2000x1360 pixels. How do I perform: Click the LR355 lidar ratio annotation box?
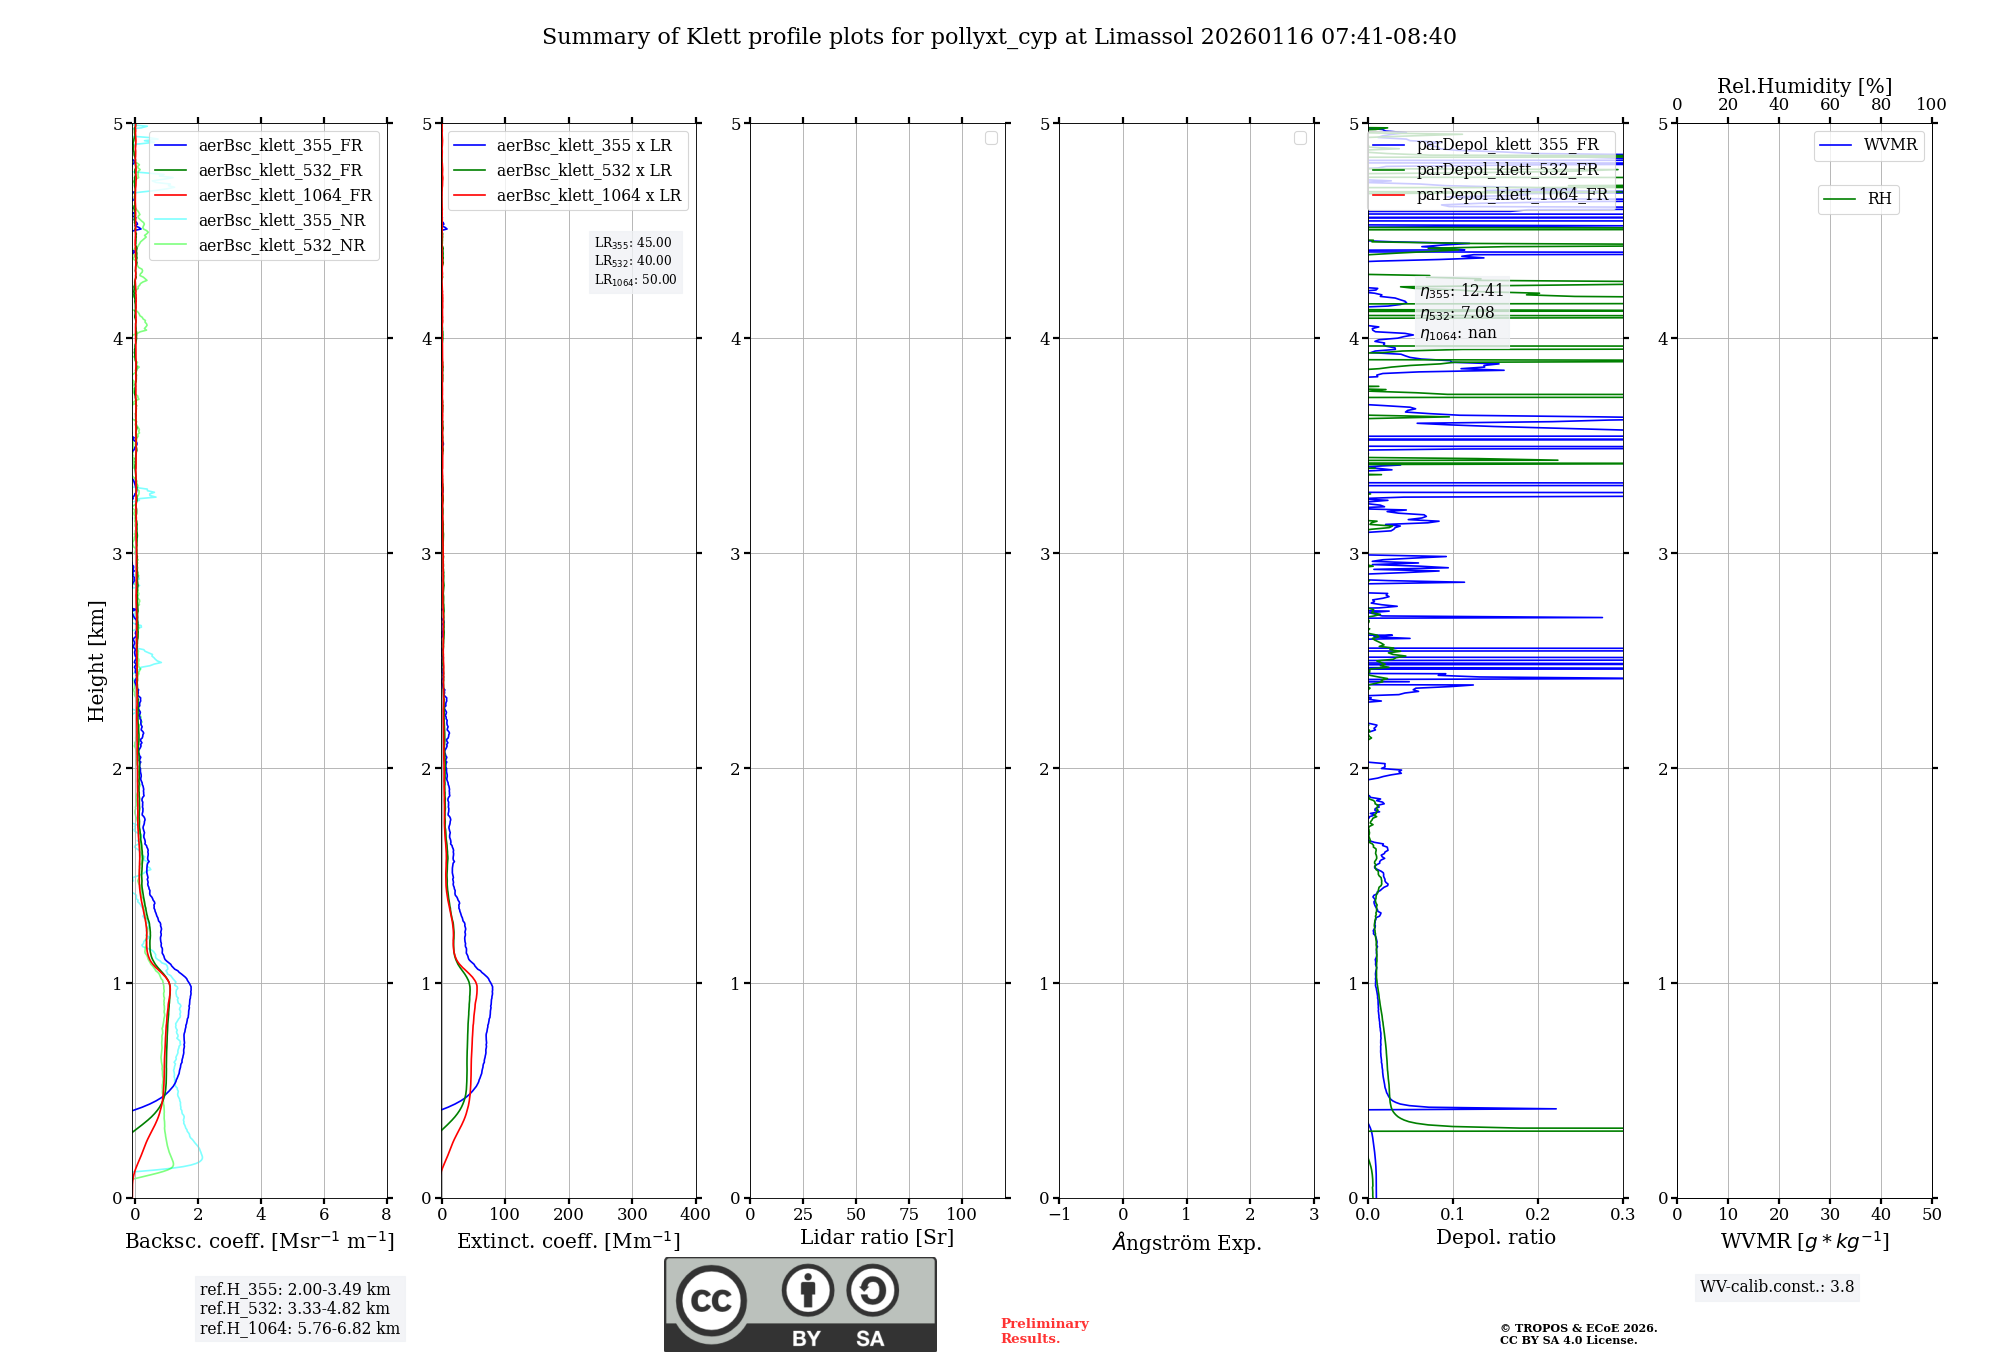point(635,262)
